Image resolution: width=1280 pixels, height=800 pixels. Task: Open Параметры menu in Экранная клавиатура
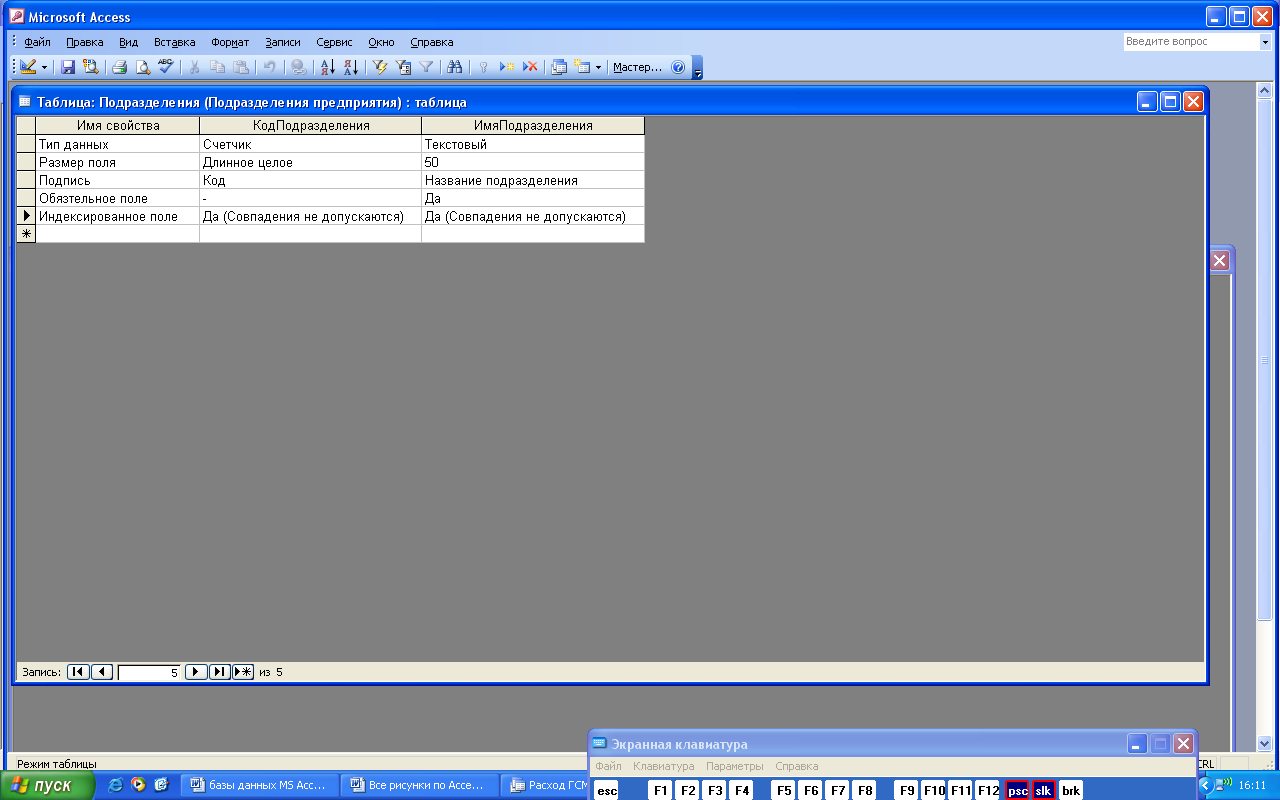pos(735,766)
